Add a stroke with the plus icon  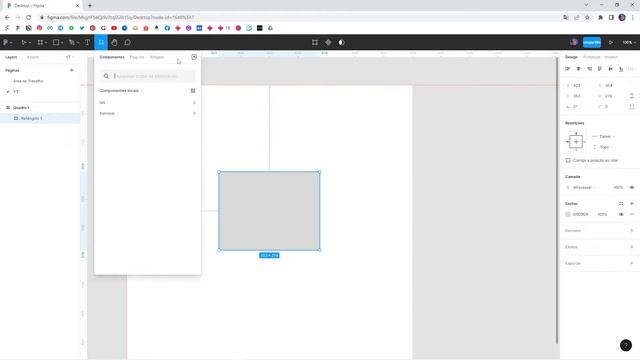click(x=632, y=231)
